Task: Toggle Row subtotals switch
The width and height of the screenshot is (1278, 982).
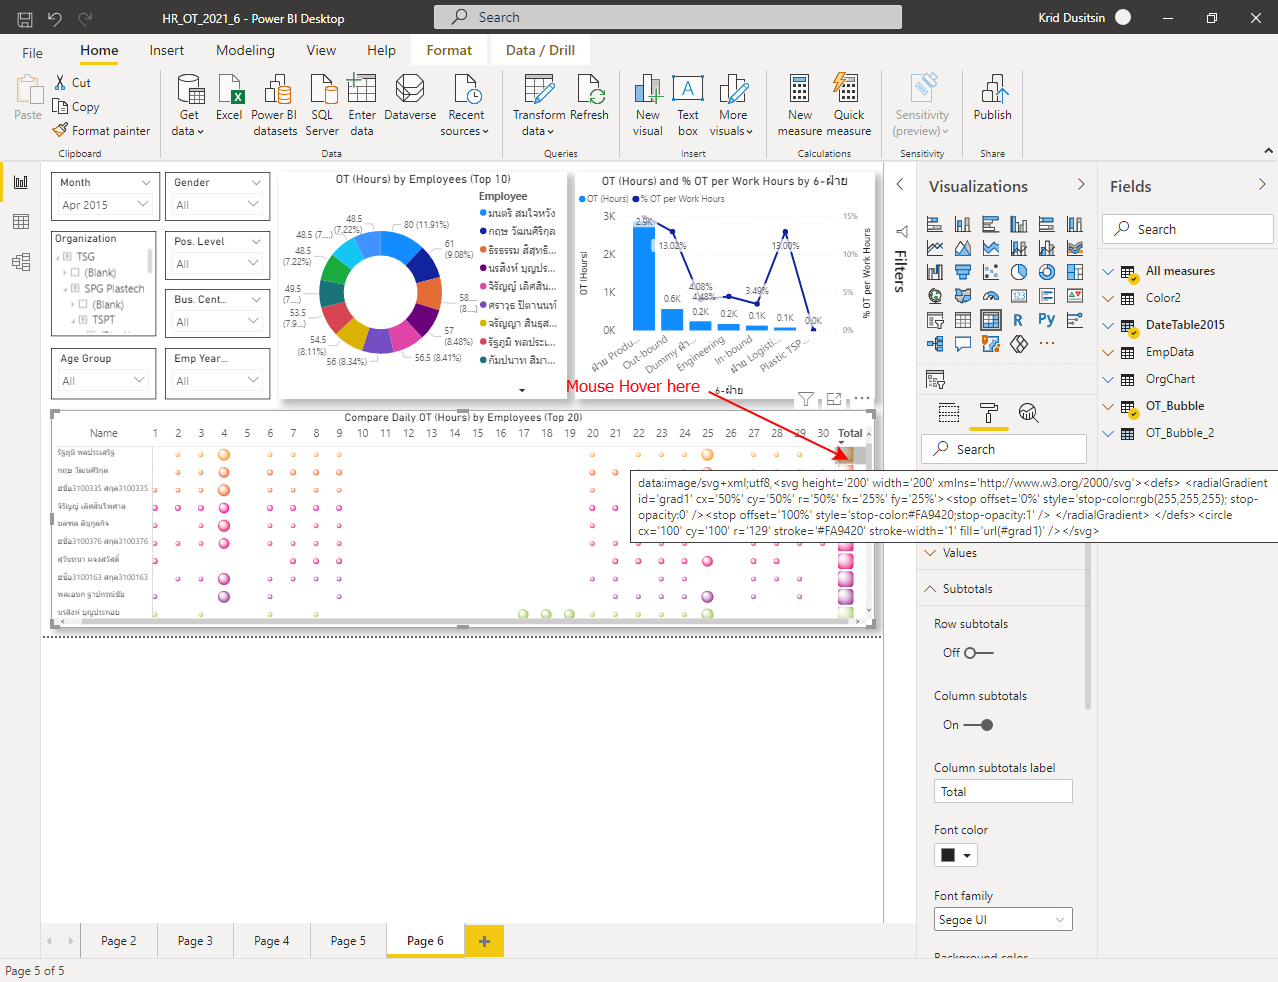Action: 978,653
